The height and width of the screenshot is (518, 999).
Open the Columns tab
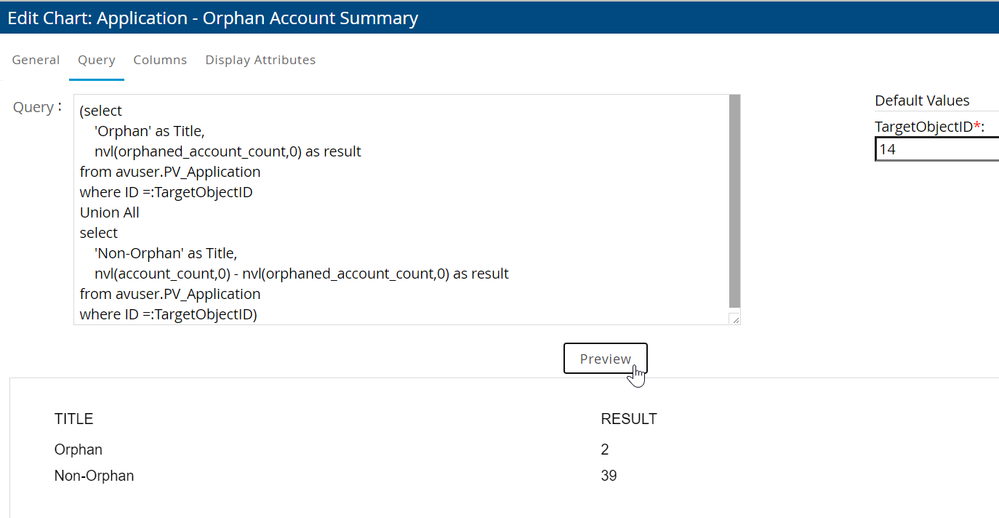[160, 60]
